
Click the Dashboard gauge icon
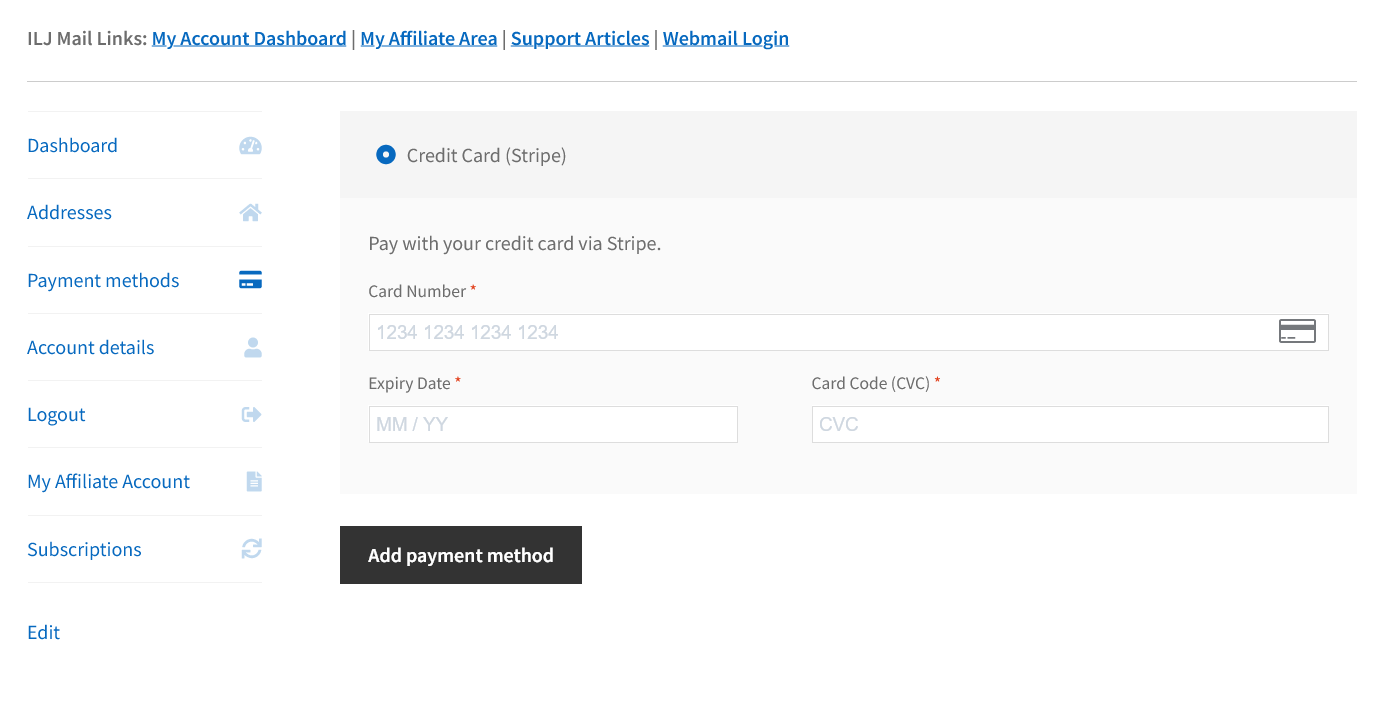(x=250, y=146)
